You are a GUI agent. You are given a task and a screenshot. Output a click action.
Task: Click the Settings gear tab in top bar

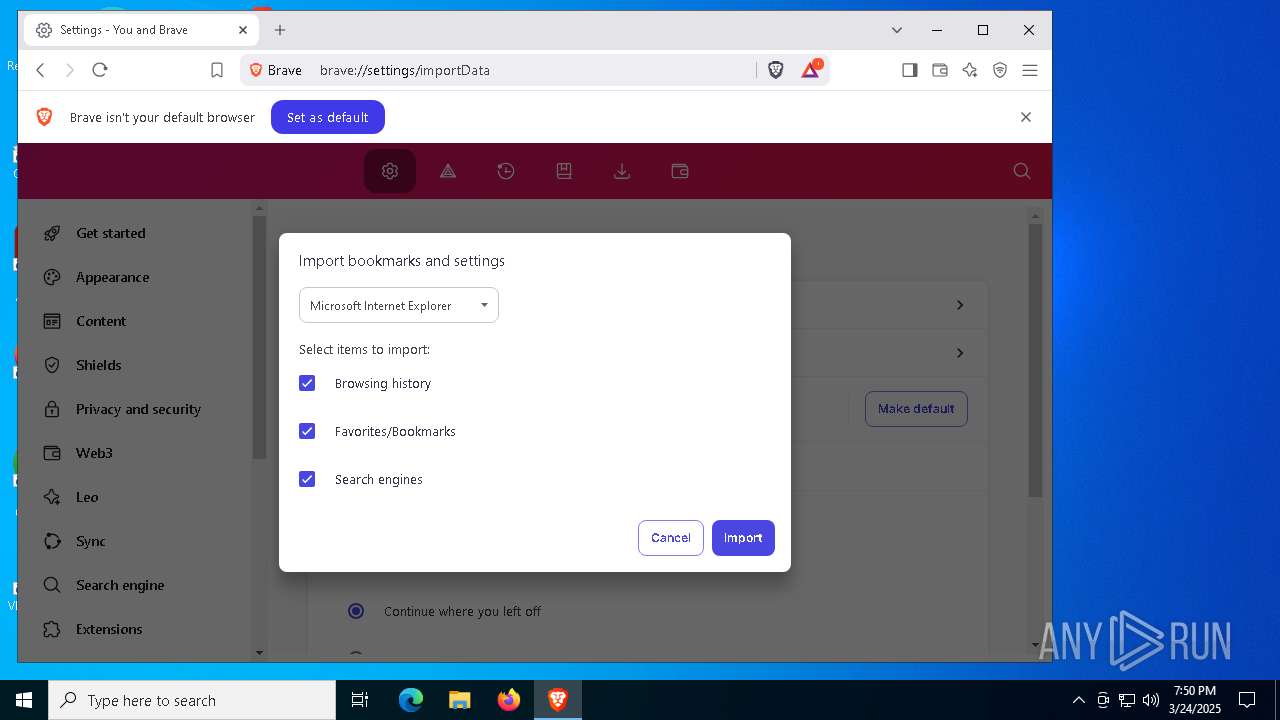tap(390, 171)
